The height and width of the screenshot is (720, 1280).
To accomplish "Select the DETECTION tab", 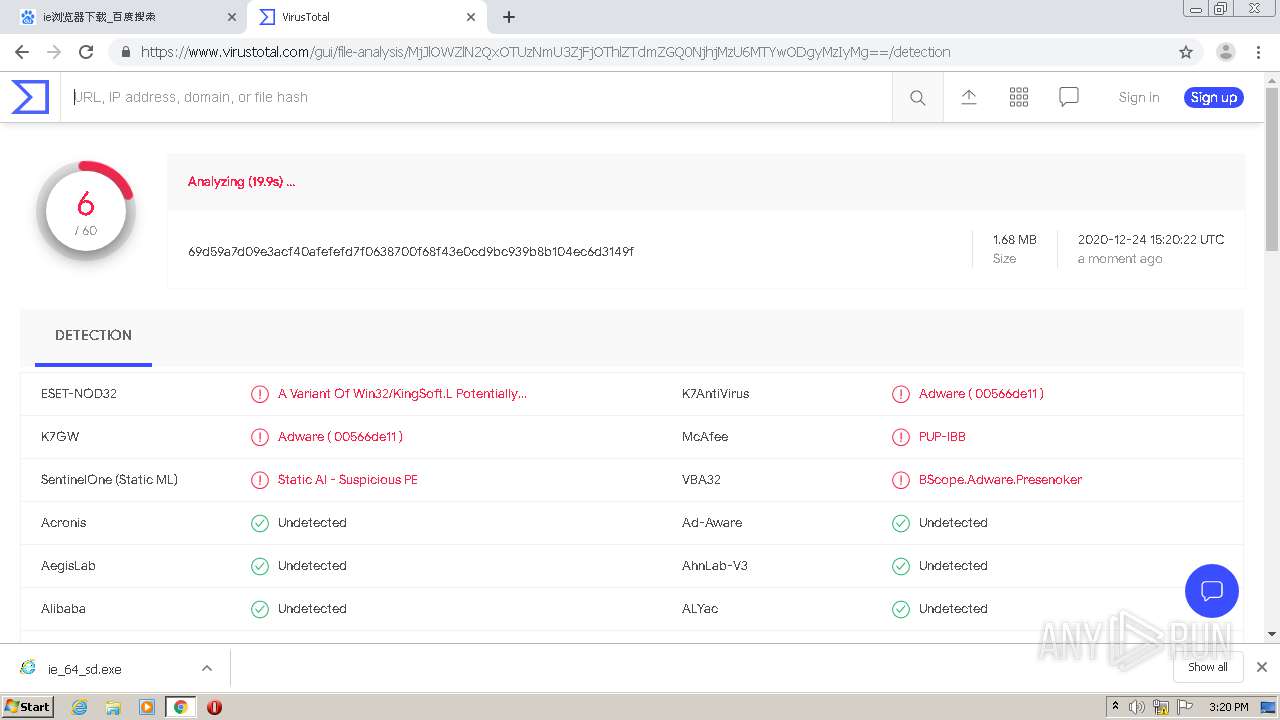I will pyautogui.click(x=93, y=336).
